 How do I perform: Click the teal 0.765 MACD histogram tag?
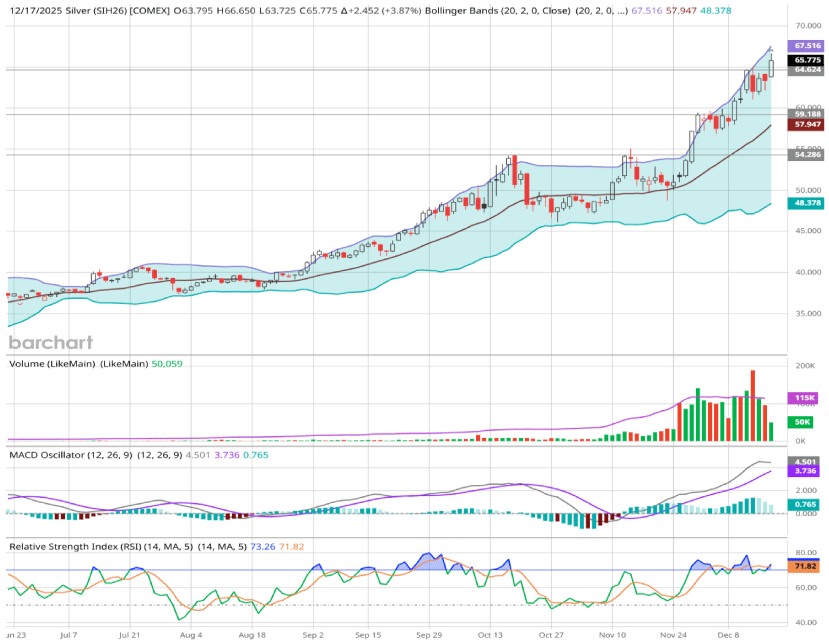click(x=807, y=504)
